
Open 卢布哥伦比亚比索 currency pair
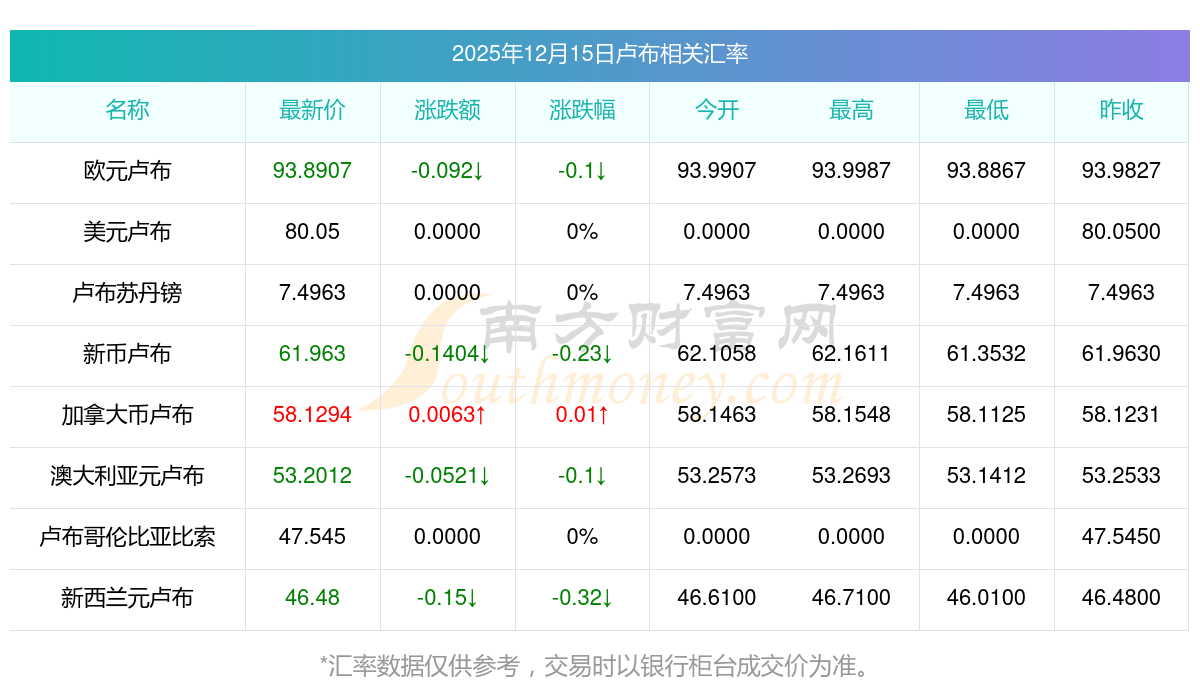(x=127, y=537)
